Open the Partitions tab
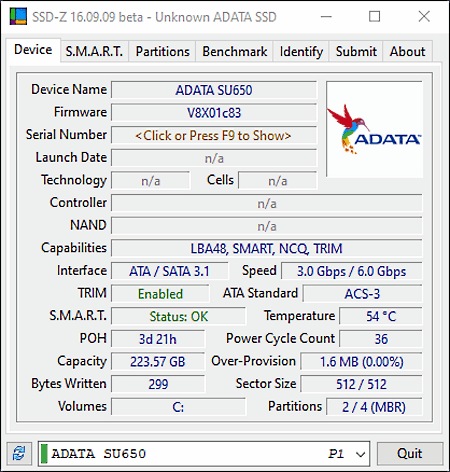This screenshot has width=450, height=472. coord(162,52)
